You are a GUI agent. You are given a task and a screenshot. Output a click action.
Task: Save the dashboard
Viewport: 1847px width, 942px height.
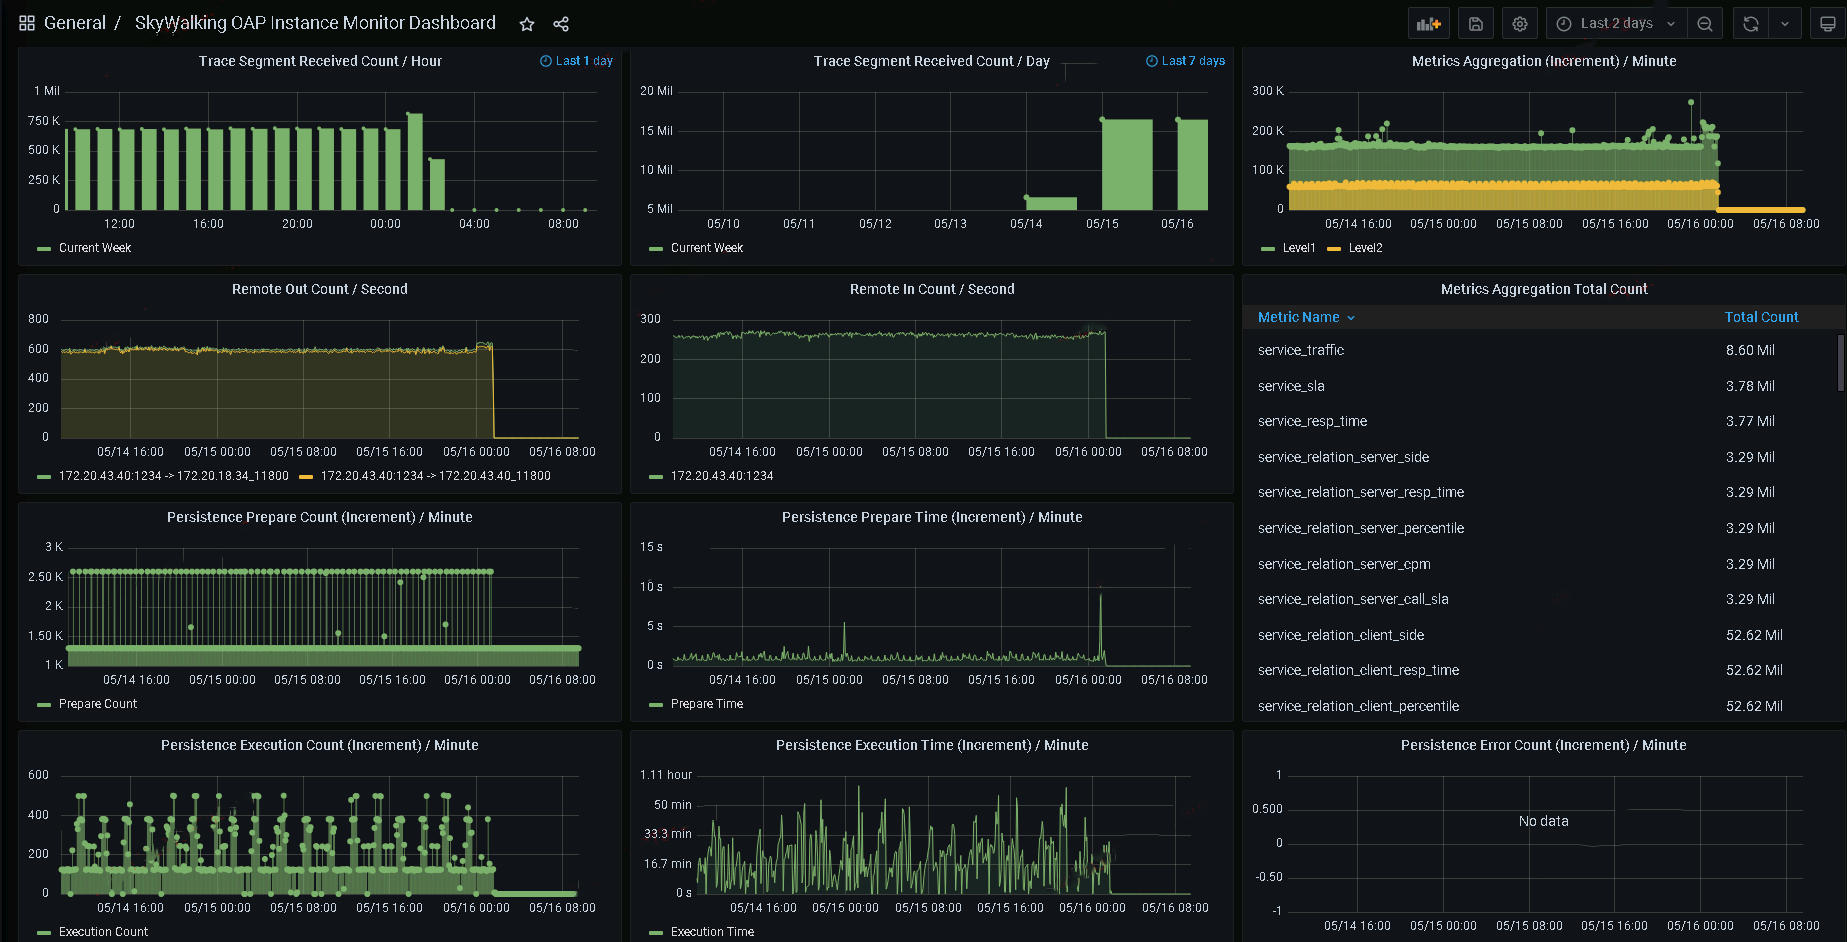tap(1476, 24)
